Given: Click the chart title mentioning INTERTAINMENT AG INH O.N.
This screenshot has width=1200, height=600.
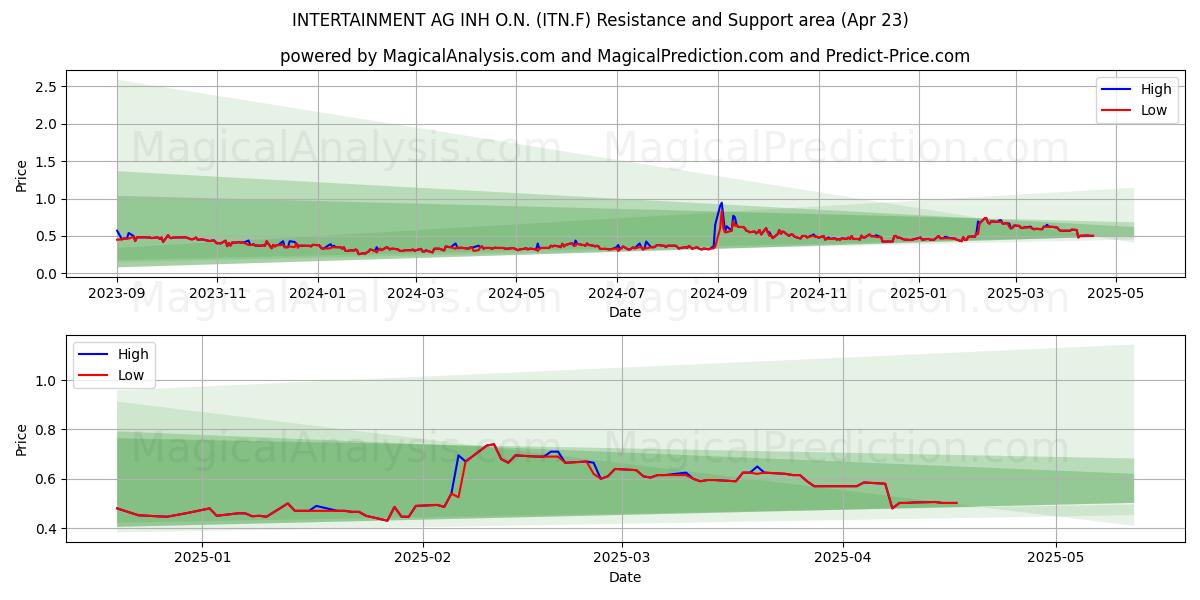Looking at the screenshot, I should tap(600, 20).
